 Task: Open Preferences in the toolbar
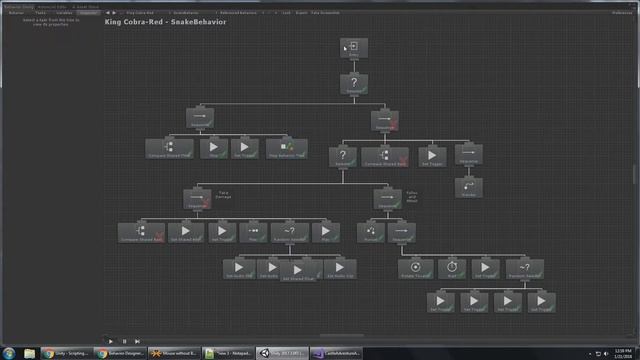pyautogui.click(x=622, y=13)
